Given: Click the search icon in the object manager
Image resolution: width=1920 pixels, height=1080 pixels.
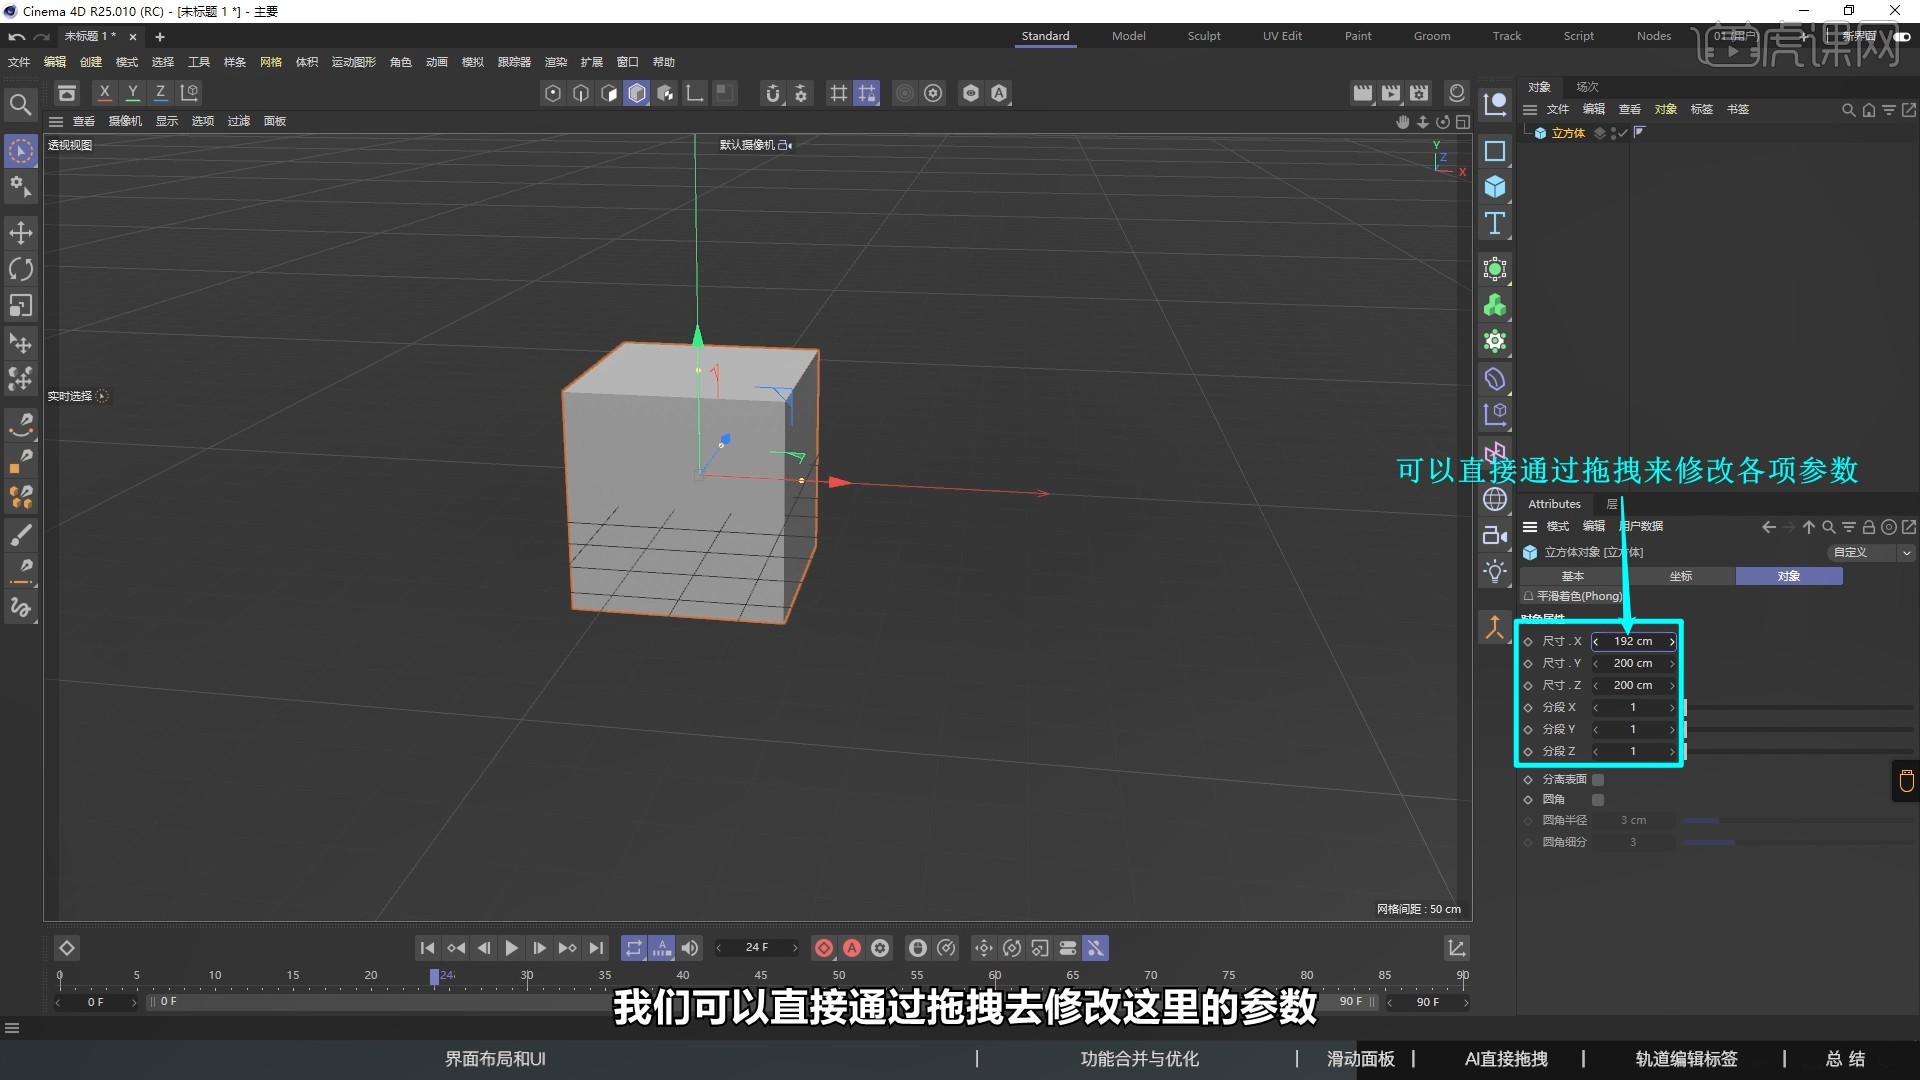Looking at the screenshot, I should coord(1847,110).
